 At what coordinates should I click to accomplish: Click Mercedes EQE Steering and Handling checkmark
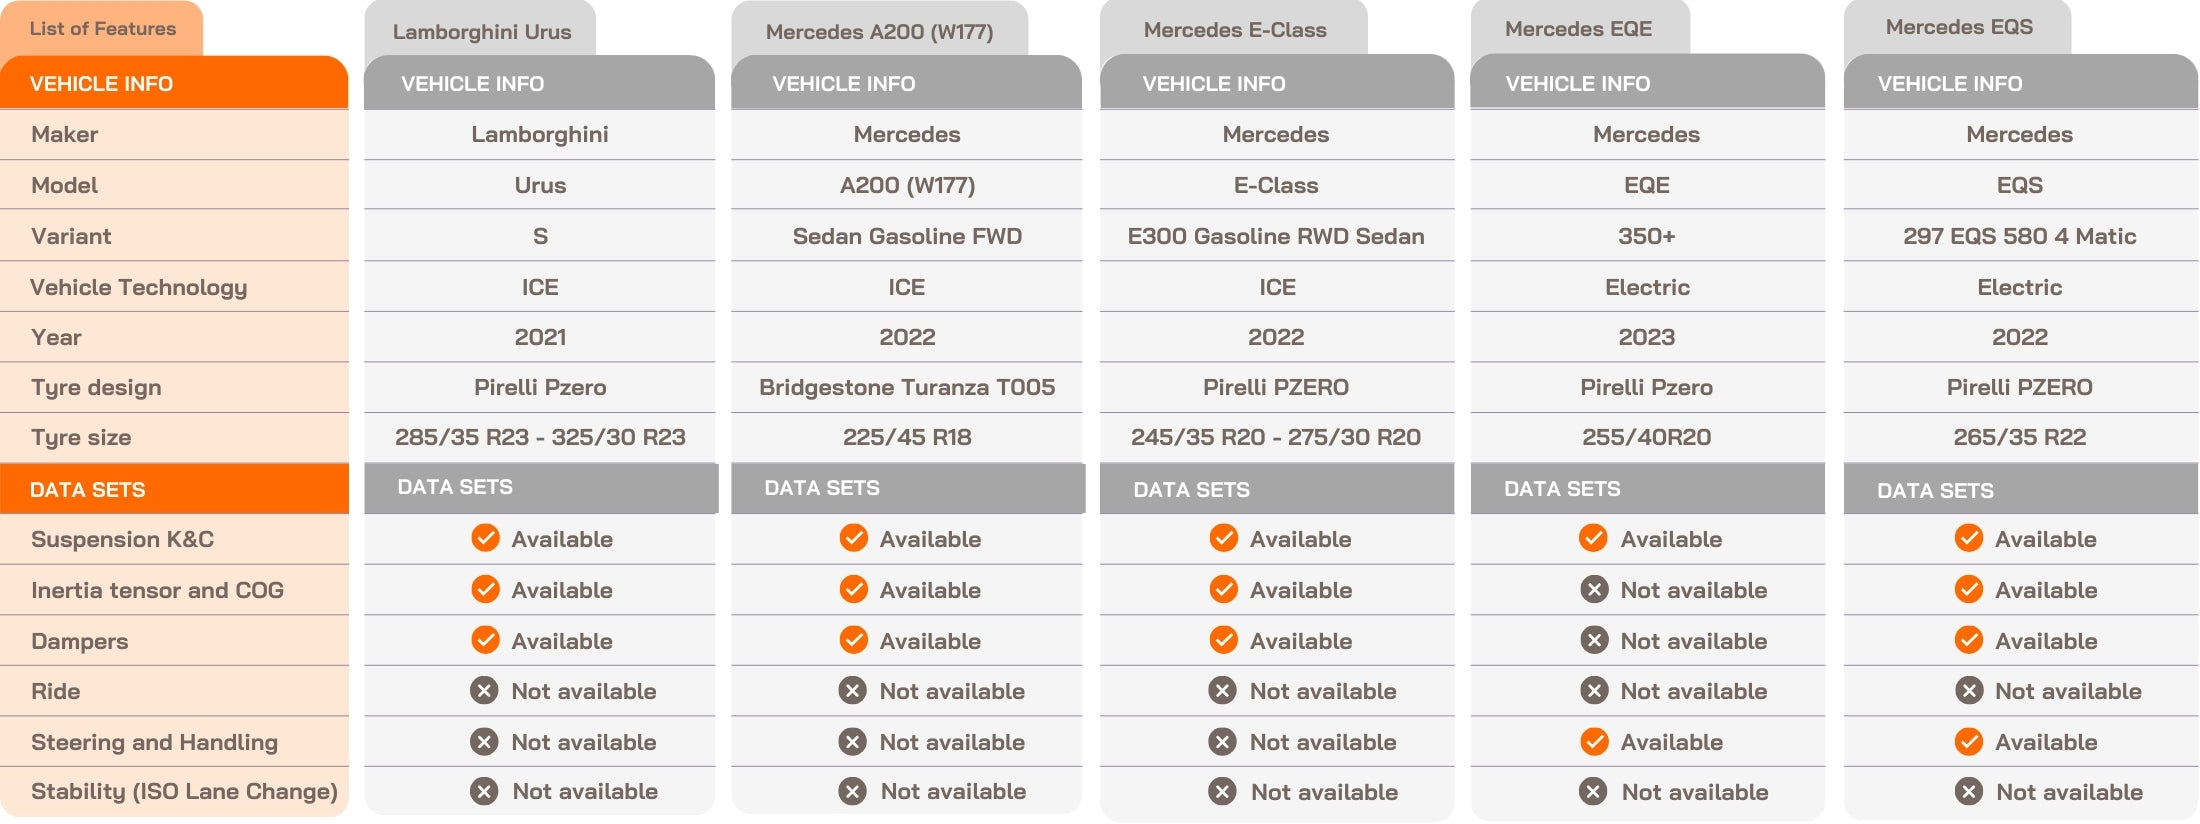1594,742
